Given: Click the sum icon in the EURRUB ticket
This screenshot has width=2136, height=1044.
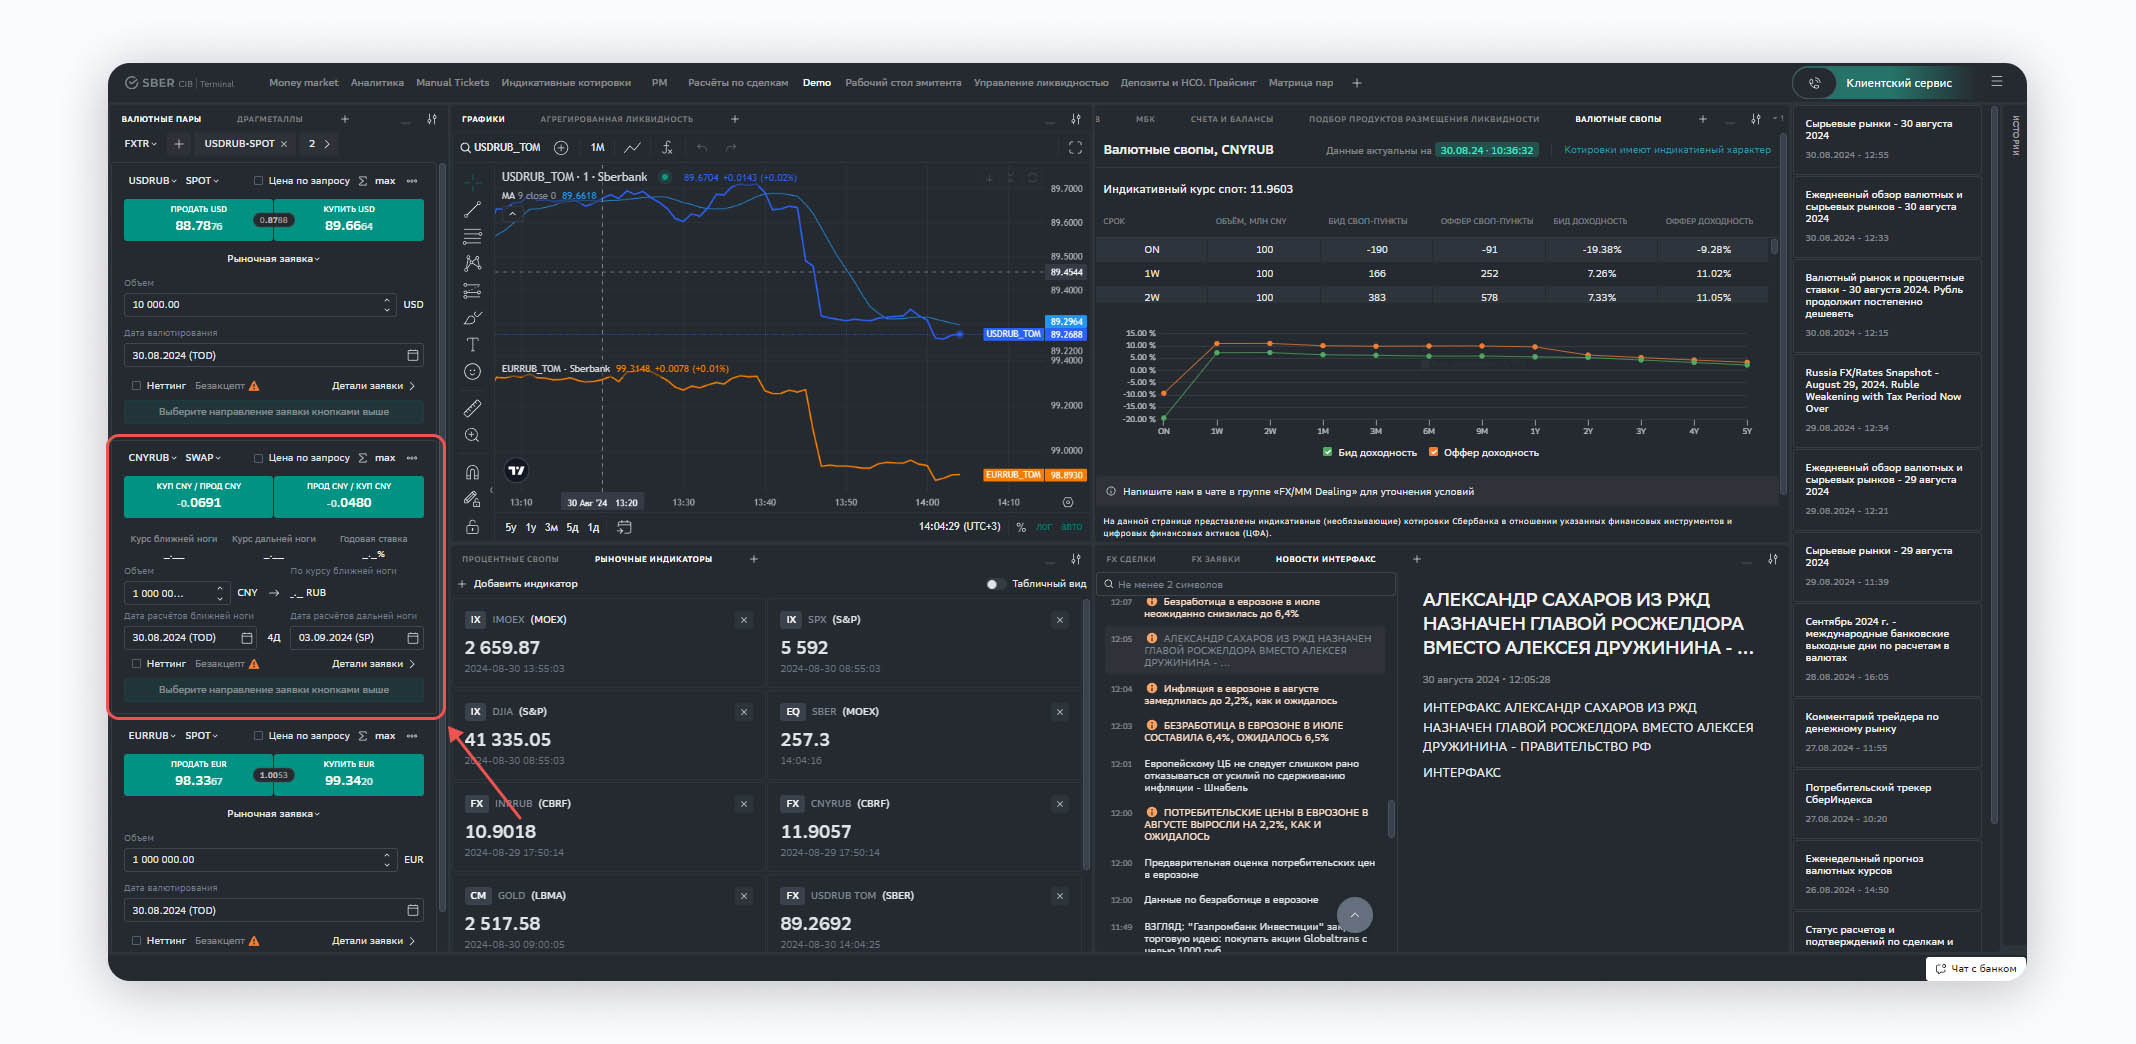Looking at the screenshot, I should pyautogui.click(x=363, y=736).
